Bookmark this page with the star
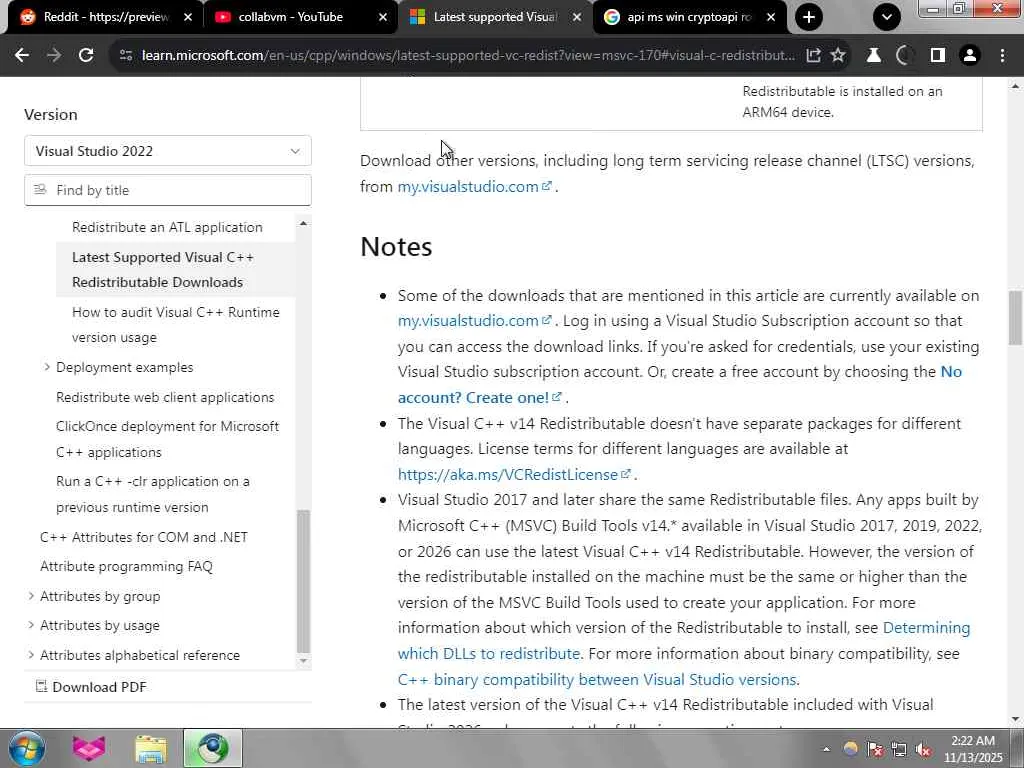 click(838, 56)
